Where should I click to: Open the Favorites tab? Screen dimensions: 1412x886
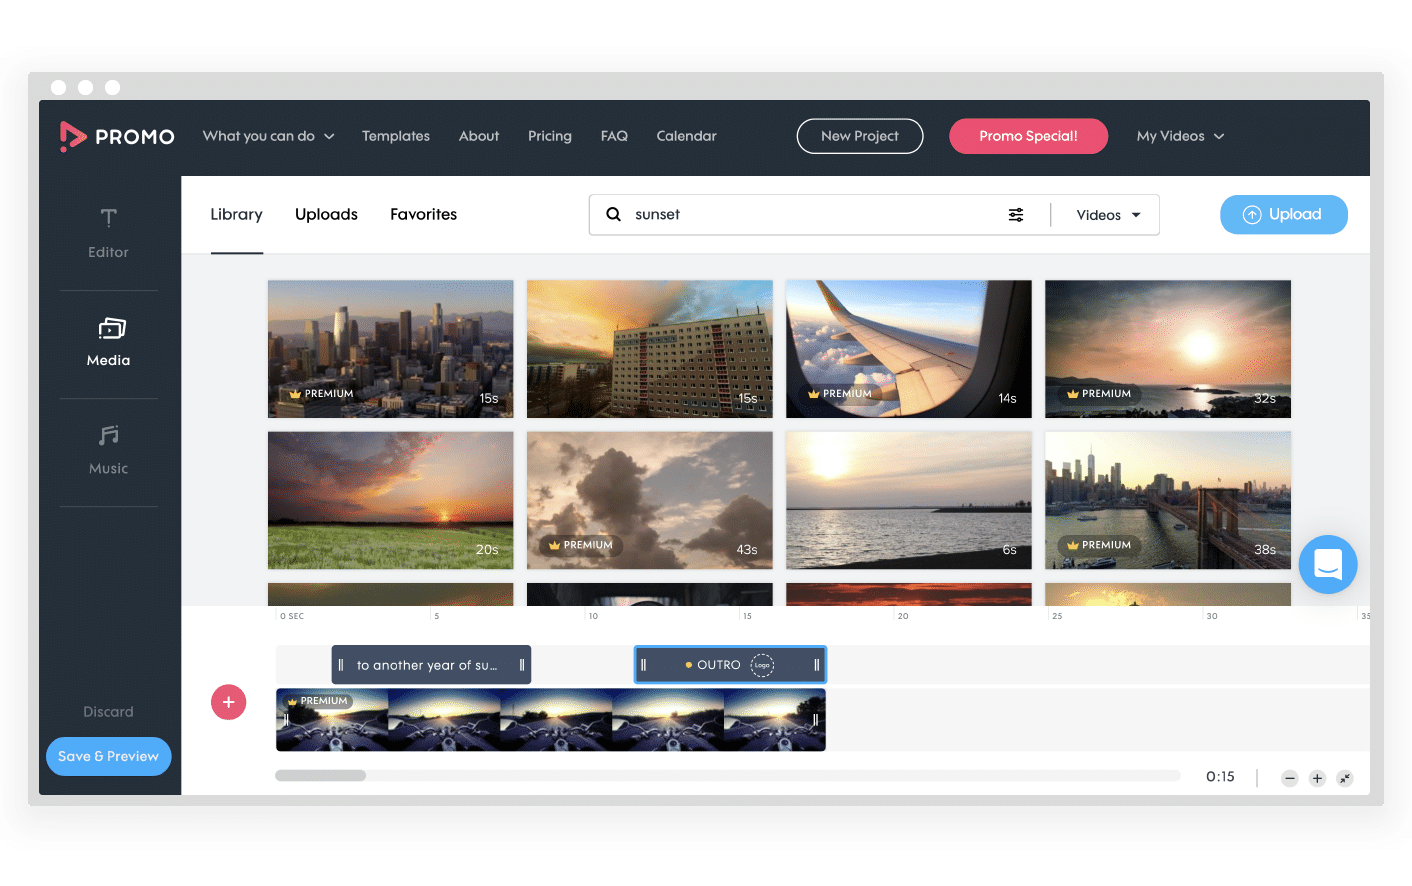(423, 214)
